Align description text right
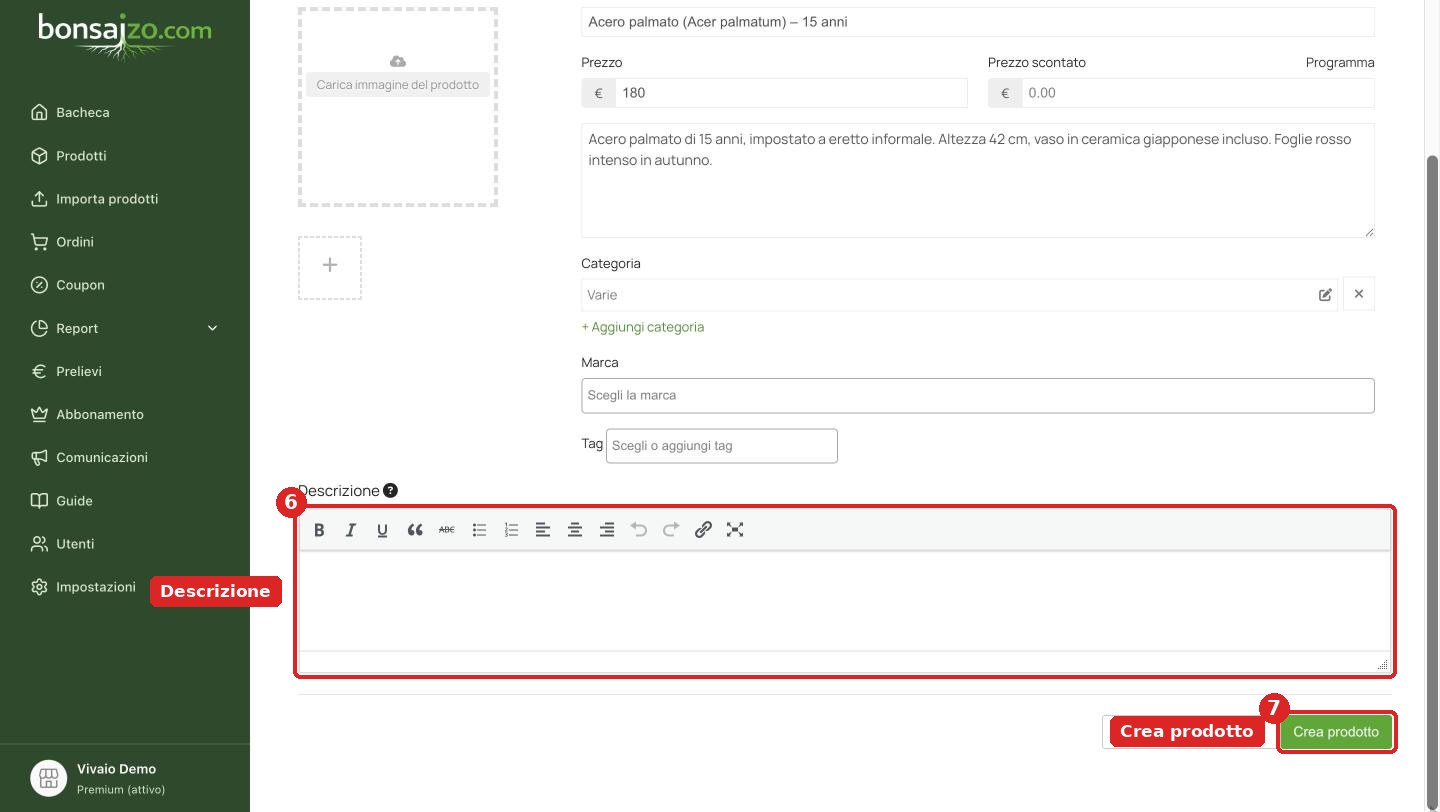The height and width of the screenshot is (812, 1440). 607,530
